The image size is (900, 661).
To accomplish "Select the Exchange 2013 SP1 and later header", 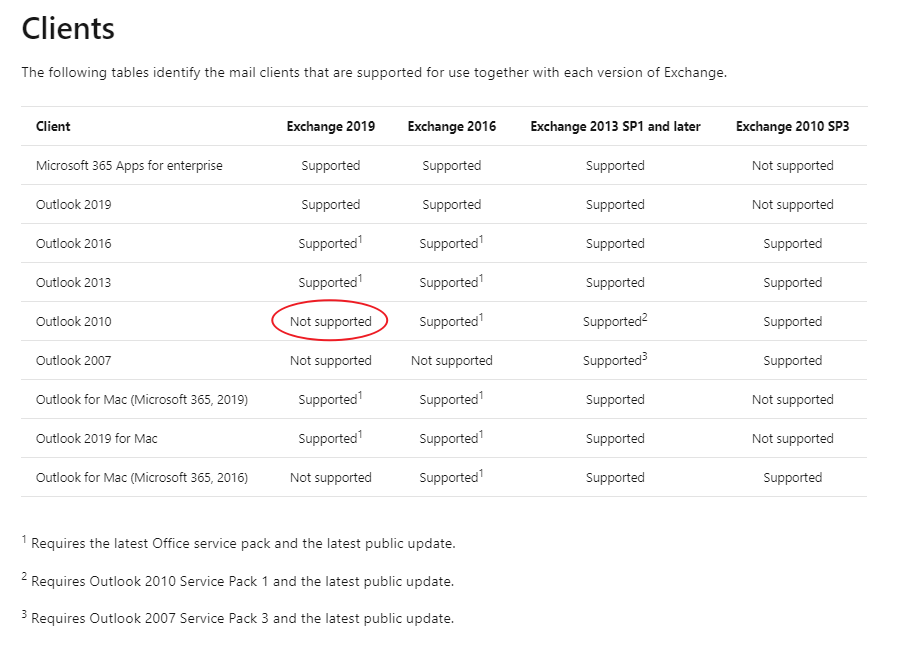I will [x=615, y=126].
